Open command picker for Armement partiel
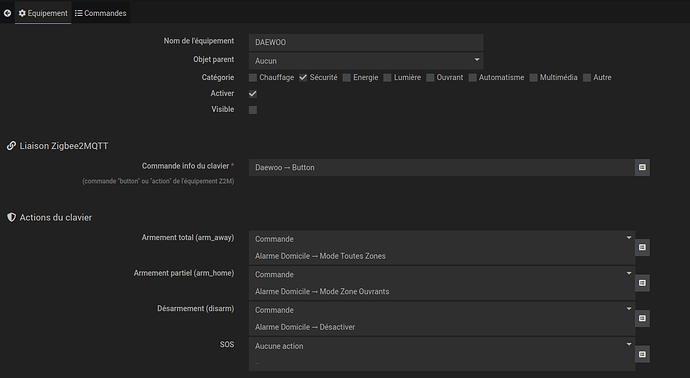 (642, 283)
